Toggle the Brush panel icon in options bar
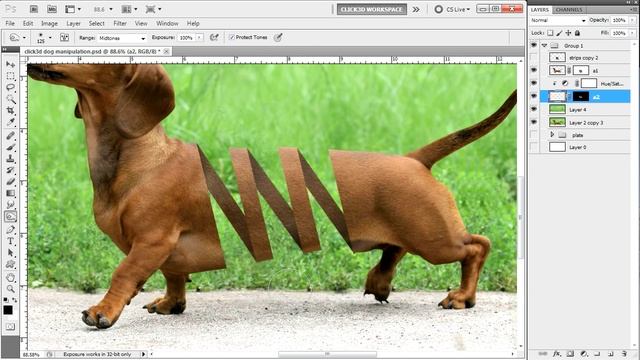Screen dimensions: 640x360 [x=64, y=38]
